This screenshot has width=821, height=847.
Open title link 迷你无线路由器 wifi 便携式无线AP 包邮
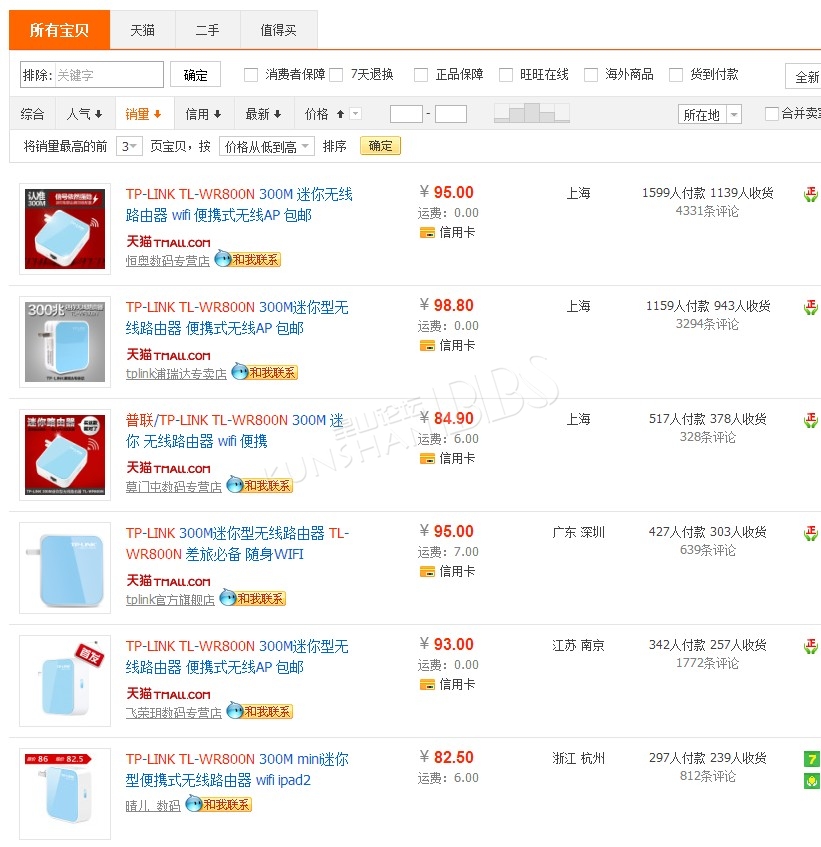pyautogui.click(x=239, y=205)
